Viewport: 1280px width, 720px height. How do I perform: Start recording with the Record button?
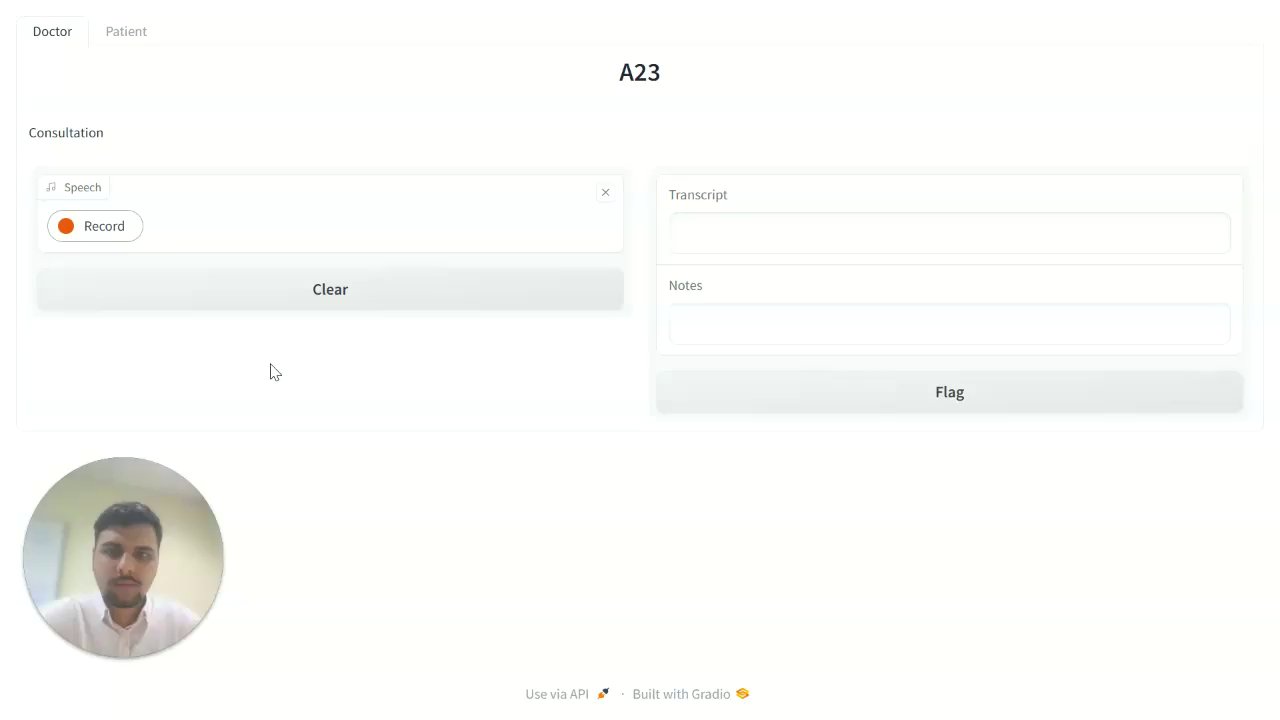(x=95, y=226)
